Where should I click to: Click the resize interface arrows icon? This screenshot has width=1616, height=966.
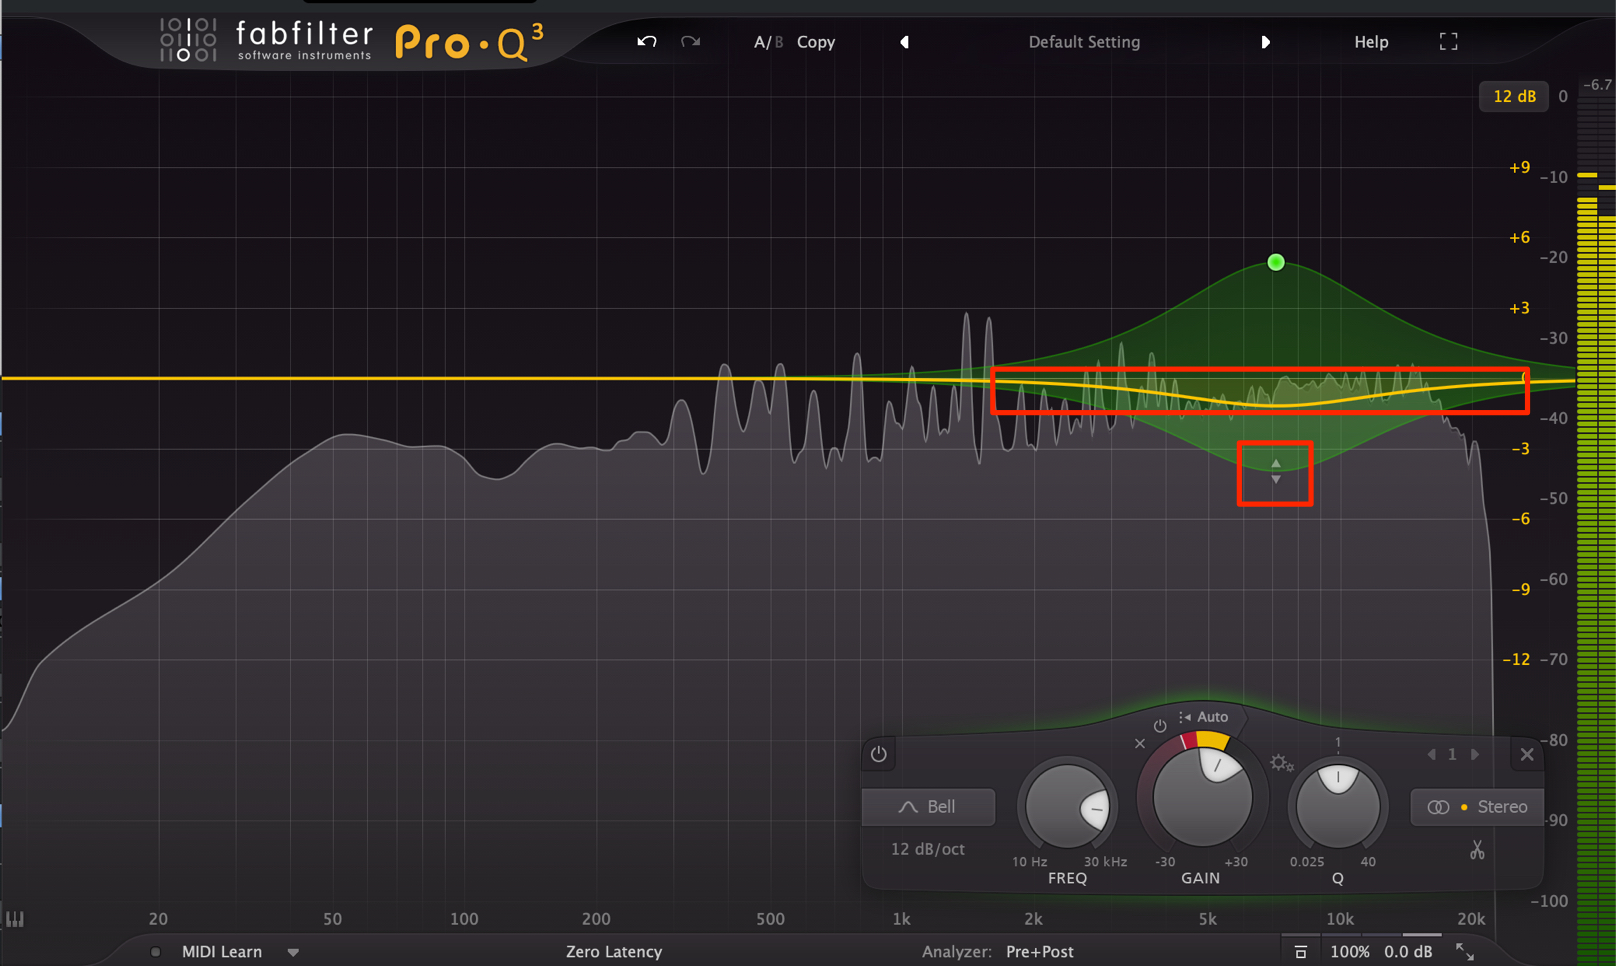1465,952
